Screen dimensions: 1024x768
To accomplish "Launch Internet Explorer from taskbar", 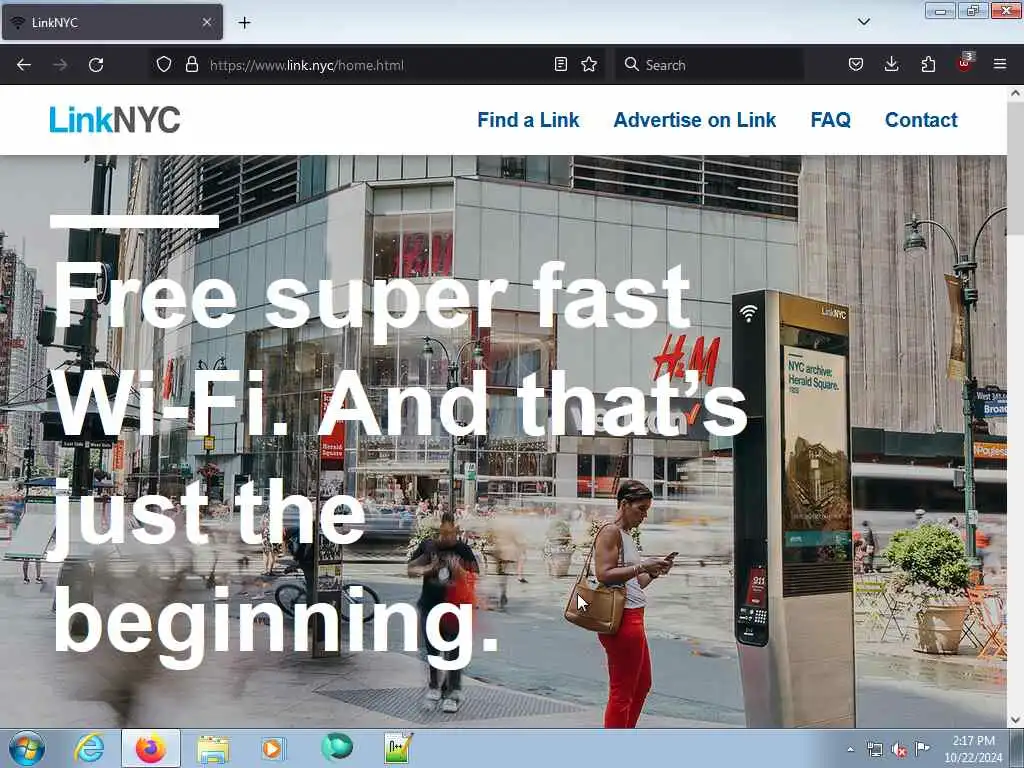I will point(89,748).
